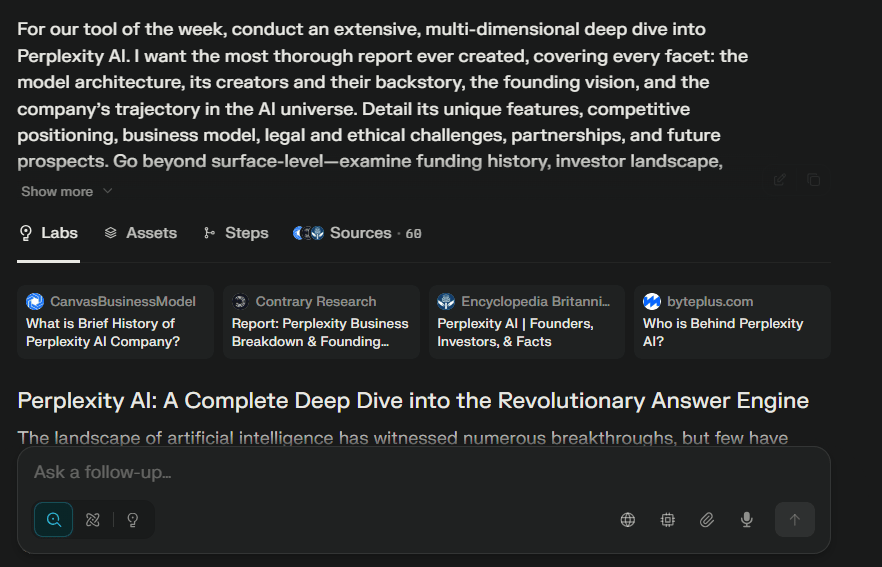Switch to the Assets tab
Viewport: 882px width, 567px height.
pos(141,233)
